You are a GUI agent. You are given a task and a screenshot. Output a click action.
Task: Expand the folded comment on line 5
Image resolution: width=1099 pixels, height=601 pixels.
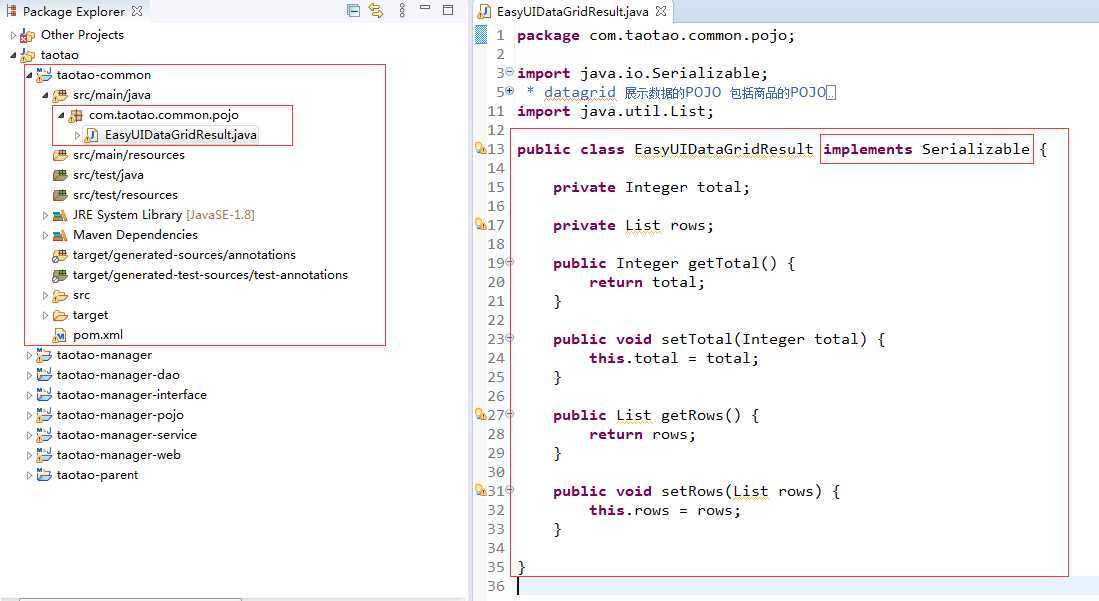510,91
